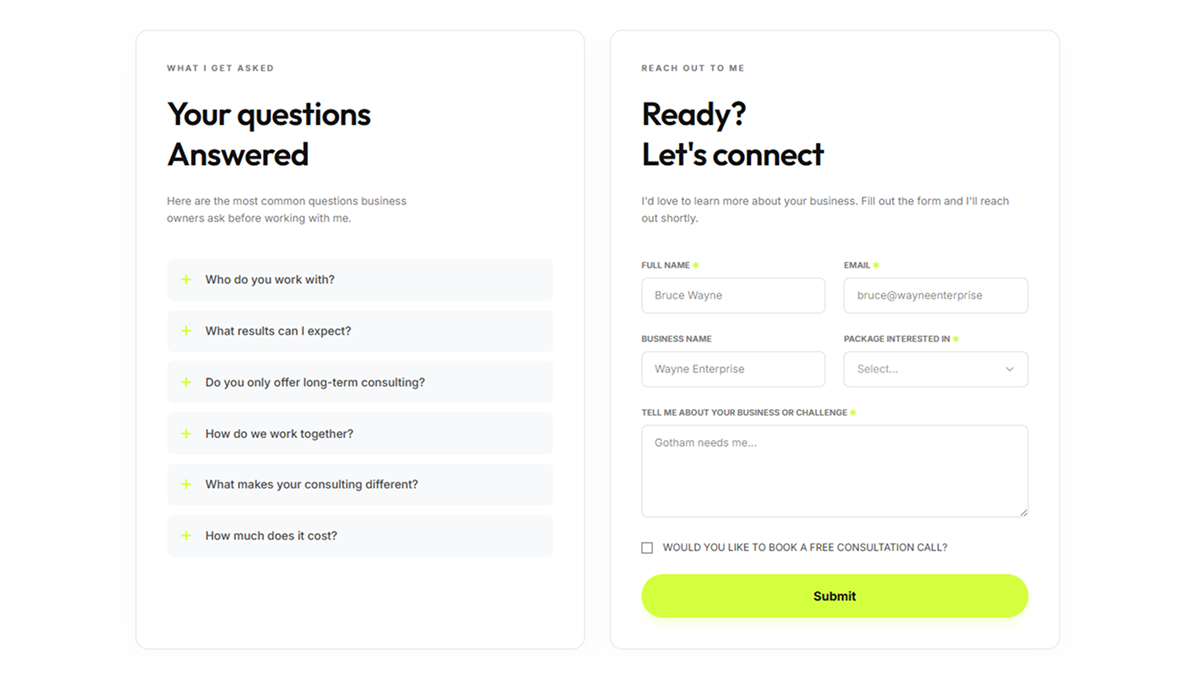Check the free consultation call checkbox
The width and height of the screenshot is (1200, 675).
click(x=647, y=548)
